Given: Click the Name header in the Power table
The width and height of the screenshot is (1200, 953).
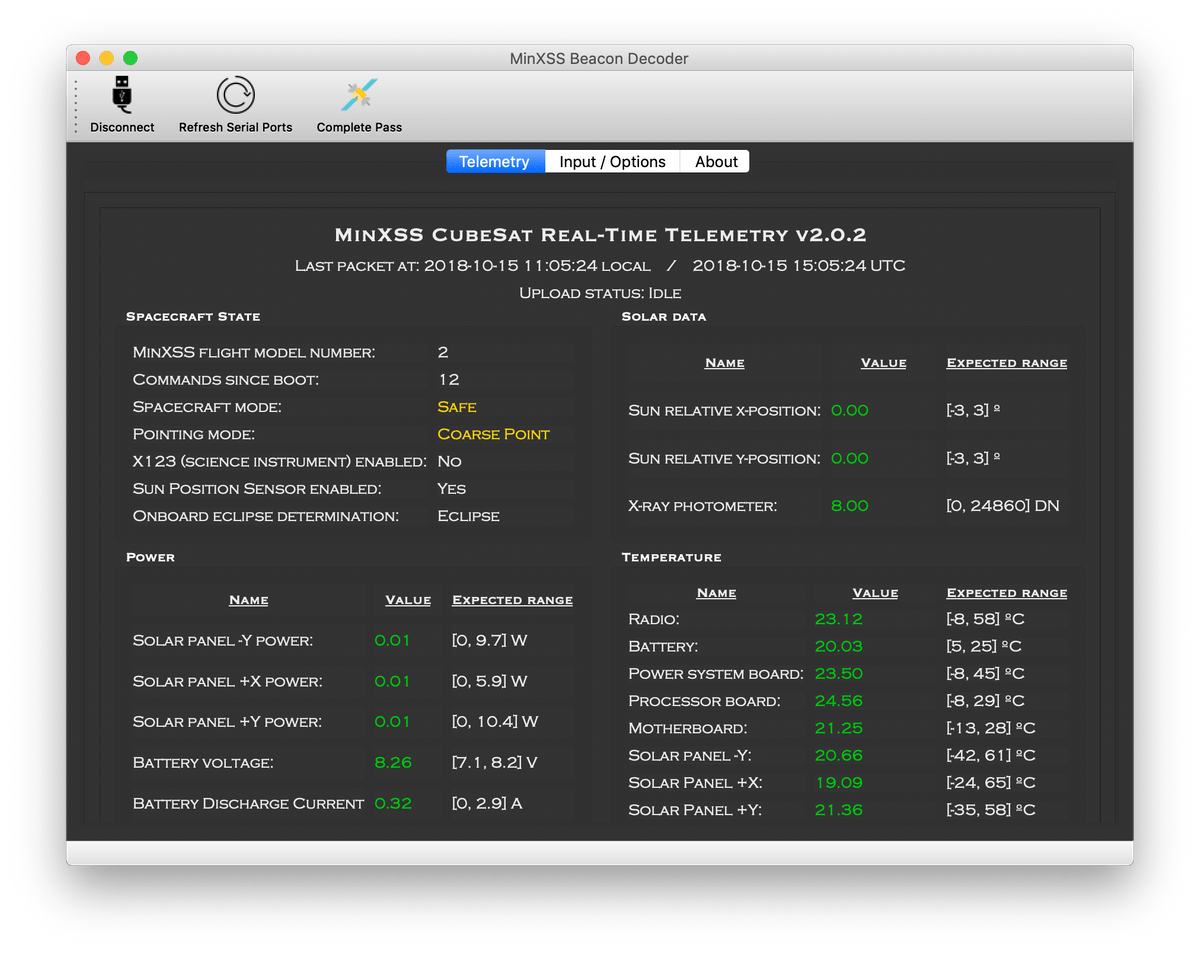Looking at the screenshot, I should (x=248, y=600).
